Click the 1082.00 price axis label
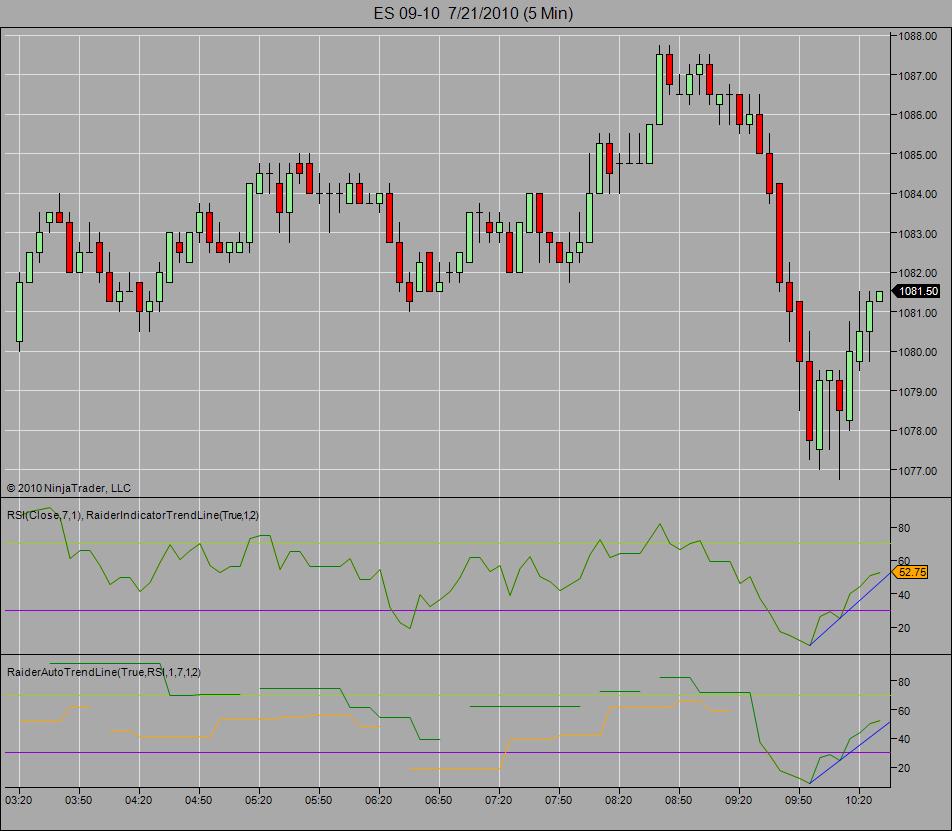952x831 pixels. [917, 273]
